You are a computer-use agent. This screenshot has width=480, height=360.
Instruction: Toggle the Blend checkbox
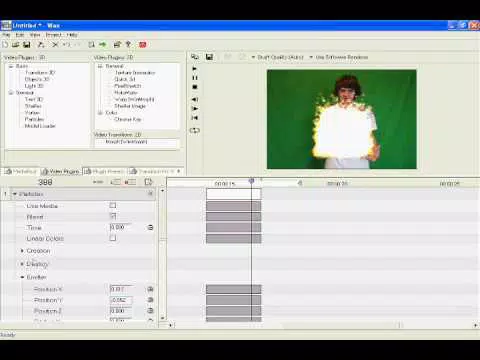[x=113, y=216]
